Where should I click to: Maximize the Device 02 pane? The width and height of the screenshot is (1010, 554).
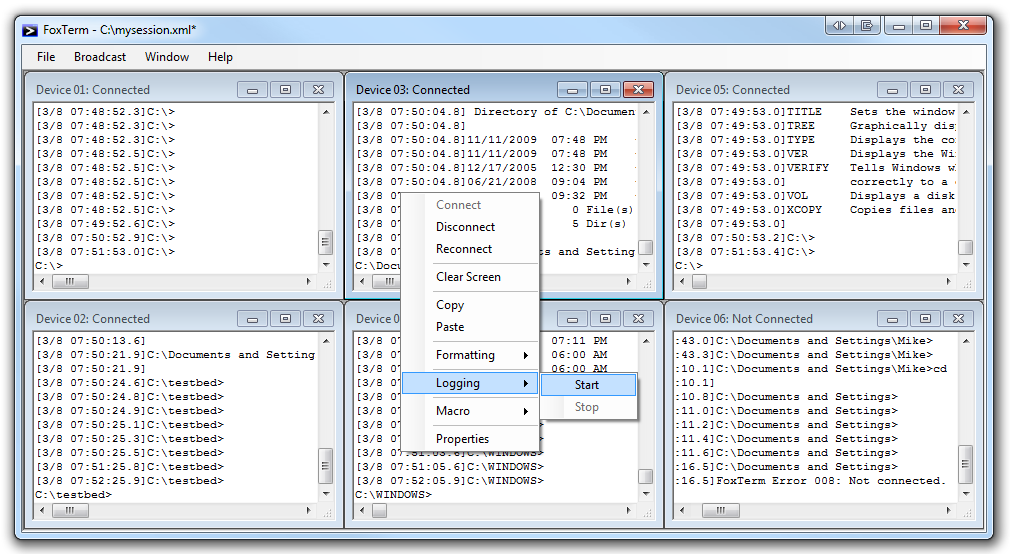(x=285, y=318)
